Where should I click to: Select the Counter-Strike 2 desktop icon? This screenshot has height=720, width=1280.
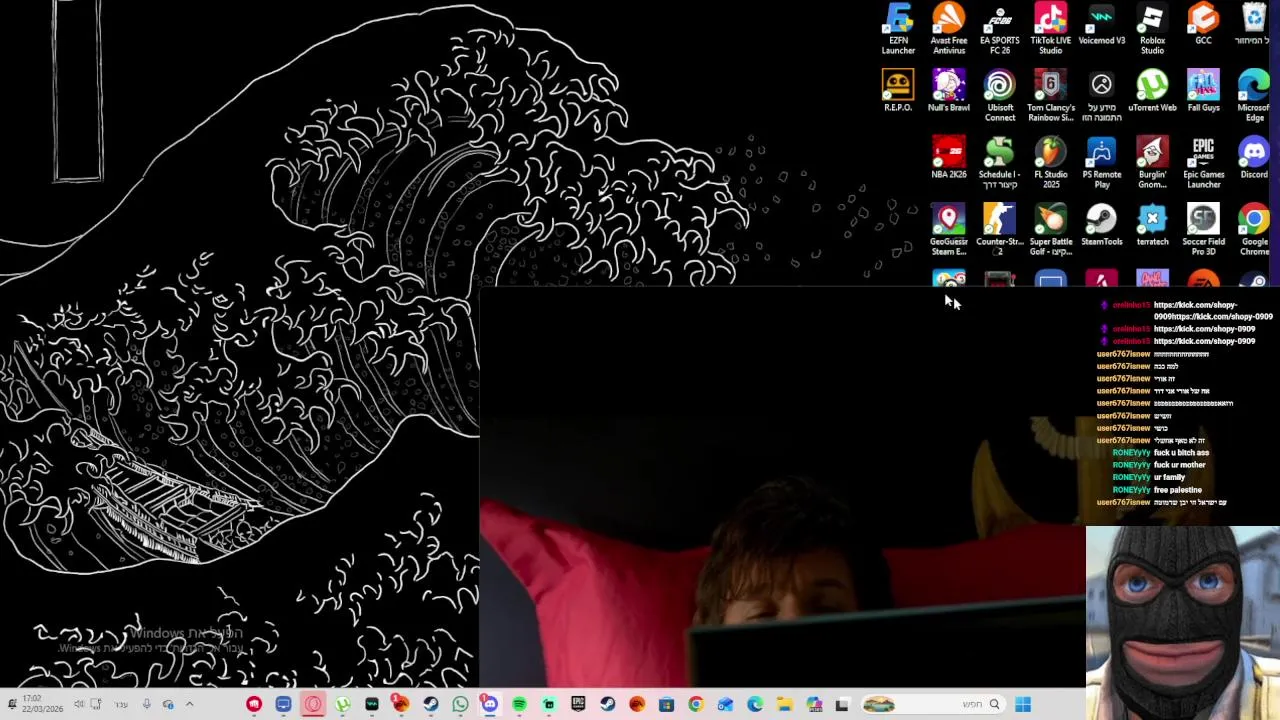click(1000, 230)
